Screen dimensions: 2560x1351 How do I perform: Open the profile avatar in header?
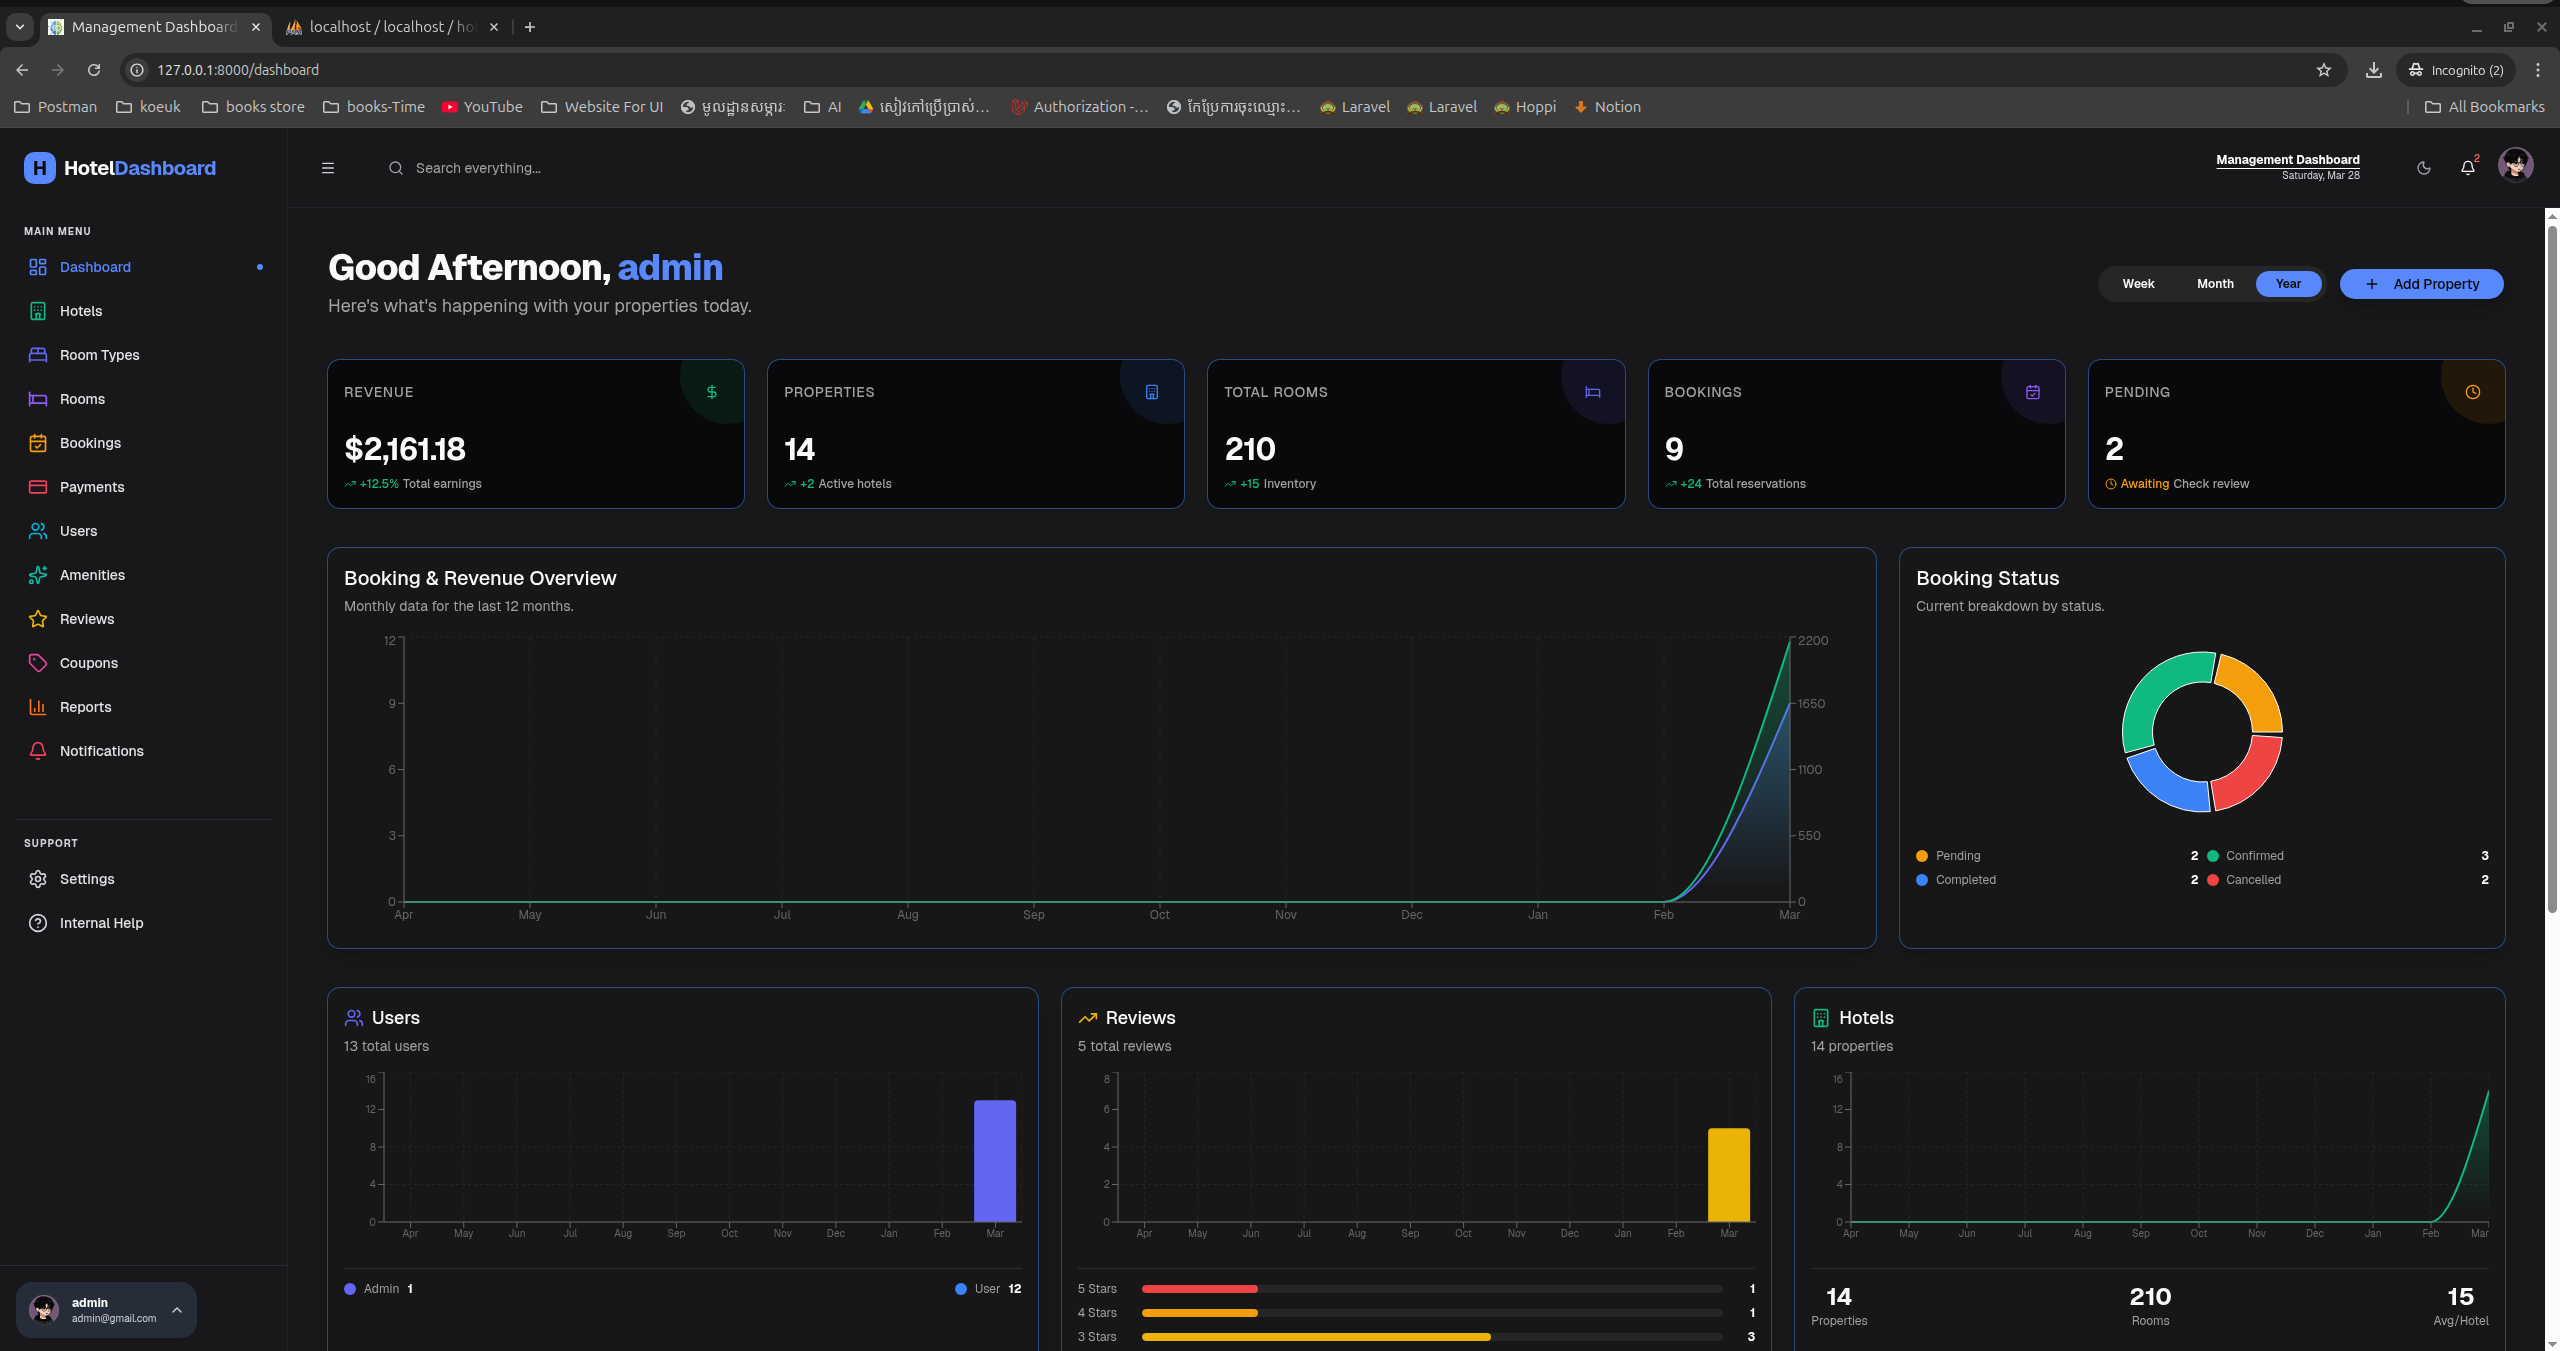click(2515, 165)
